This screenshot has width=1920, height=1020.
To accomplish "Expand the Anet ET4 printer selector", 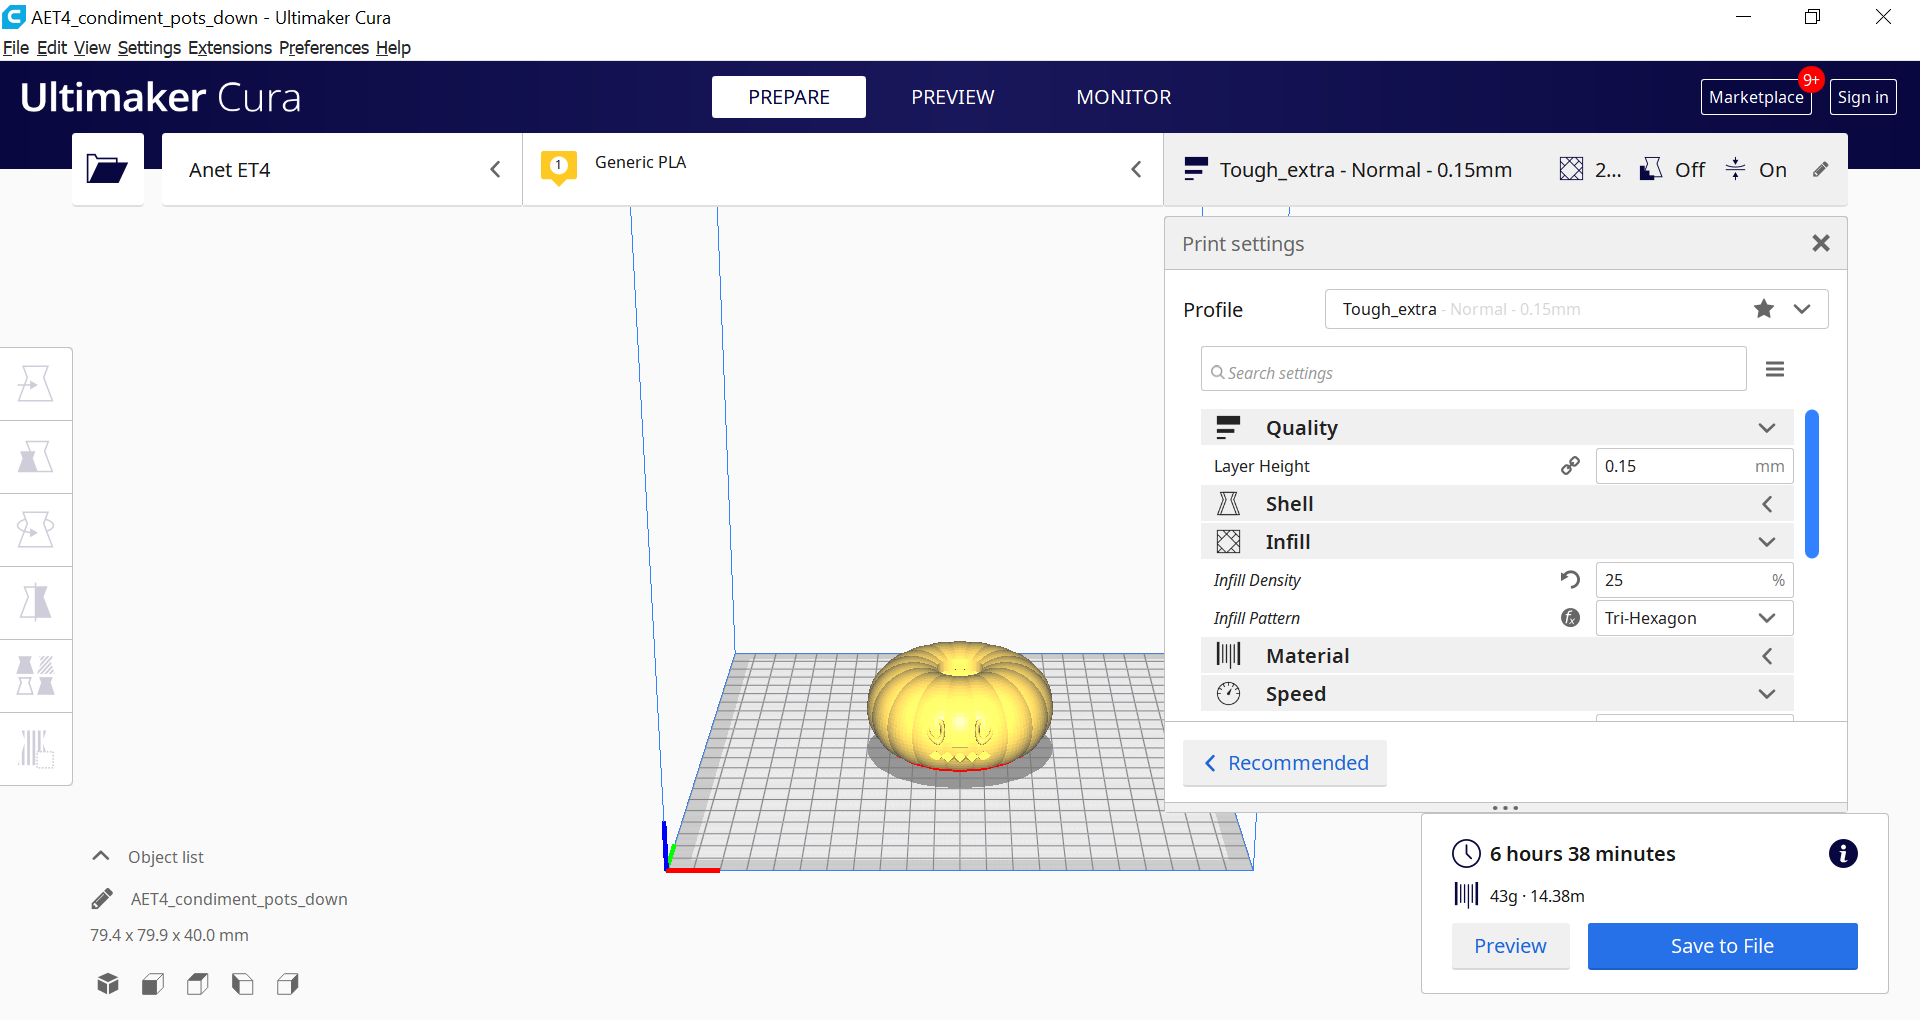I will coord(342,170).
